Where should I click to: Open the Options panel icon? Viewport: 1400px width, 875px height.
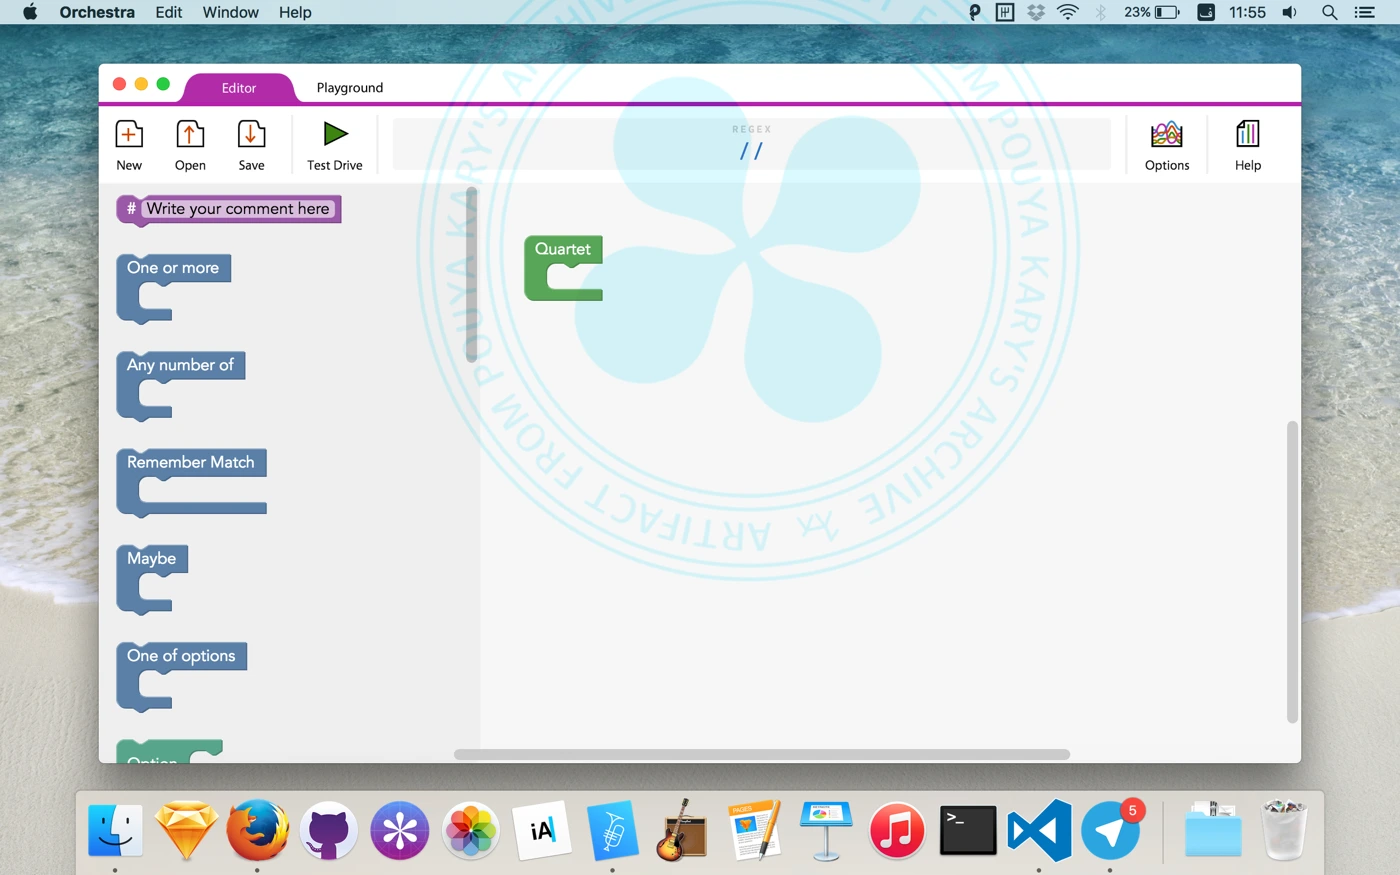tap(1166, 135)
